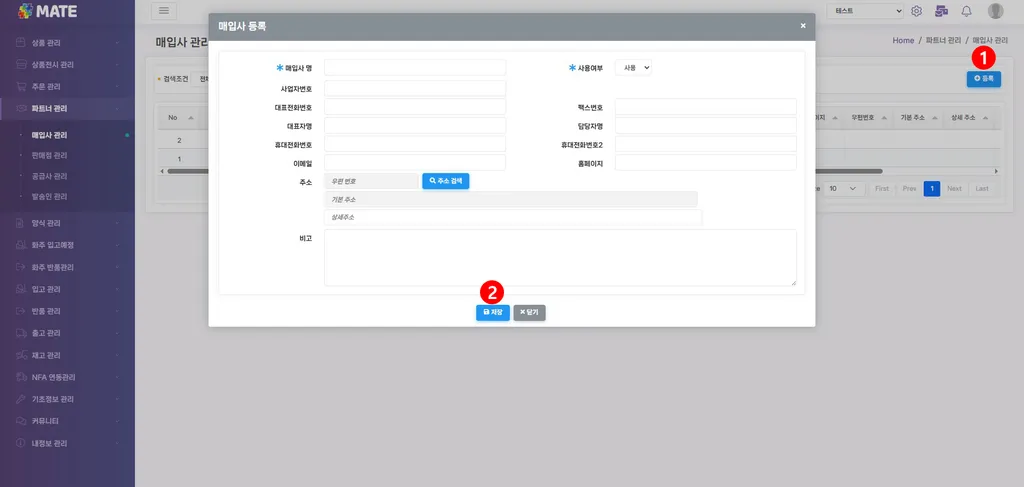Open the notification bell icon
The height and width of the screenshot is (487, 1024).
967,11
